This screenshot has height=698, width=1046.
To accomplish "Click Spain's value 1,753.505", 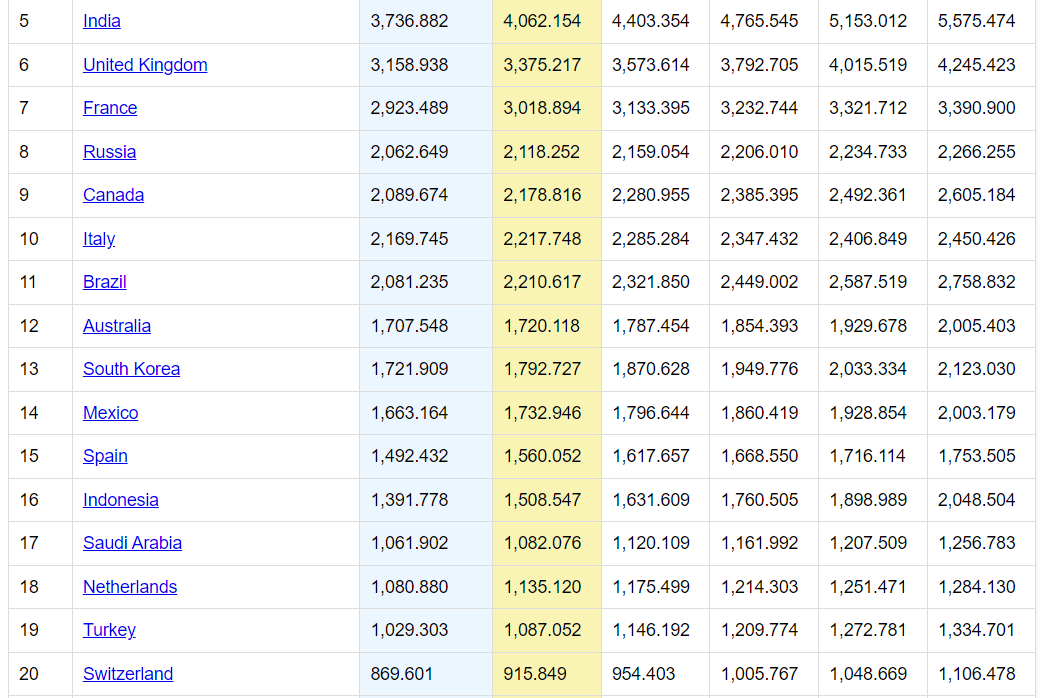I will click(976, 456).
